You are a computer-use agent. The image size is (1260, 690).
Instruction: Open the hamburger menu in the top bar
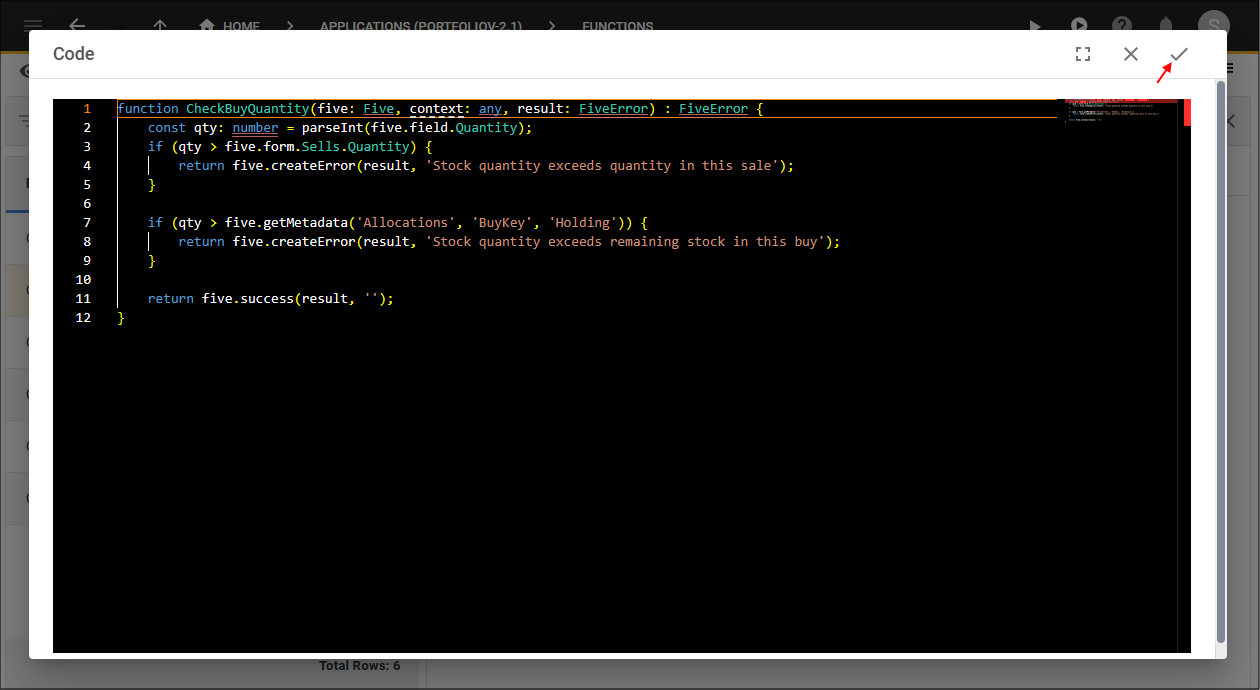33,26
